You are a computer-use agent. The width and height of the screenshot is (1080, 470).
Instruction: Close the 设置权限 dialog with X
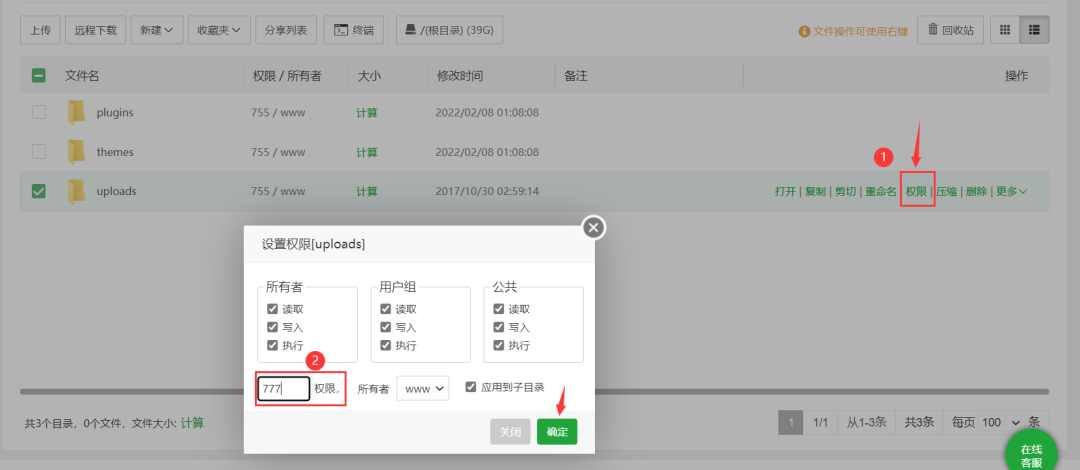(x=594, y=227)
